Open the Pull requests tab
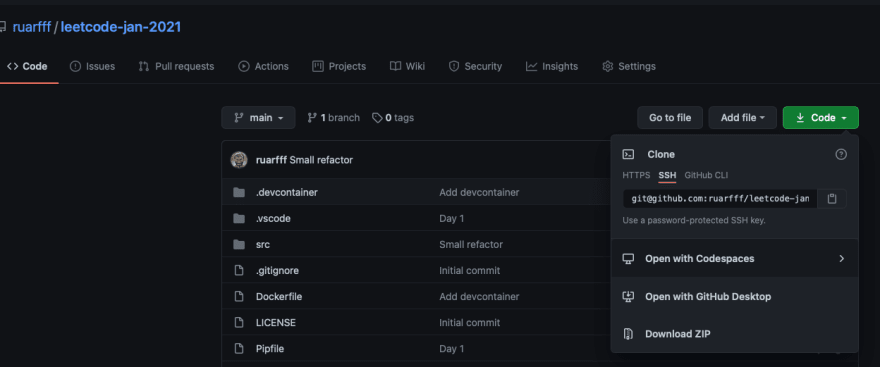Viewport: 880px width, 367px height. (176, 66)
